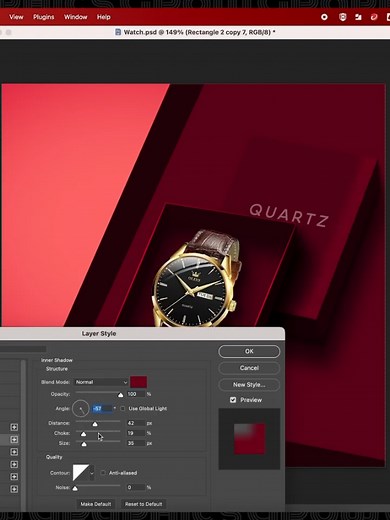Viewport: 390px width, 520px height.
Task: Click the New Style... button
Action: point(249,385)
